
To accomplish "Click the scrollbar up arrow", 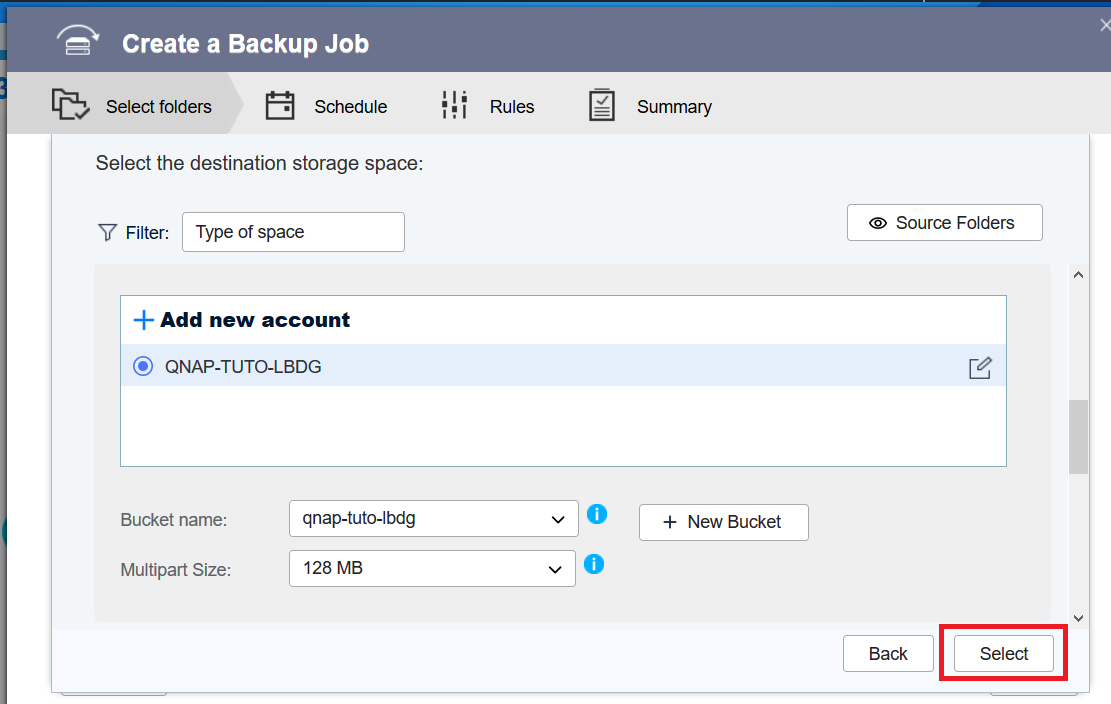I will (x=1078, y=275).
